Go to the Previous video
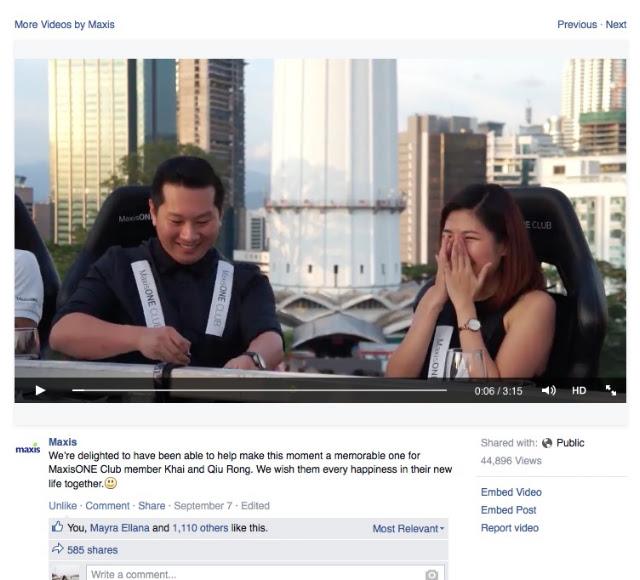The image size is (640, 580). pos(577,24)
